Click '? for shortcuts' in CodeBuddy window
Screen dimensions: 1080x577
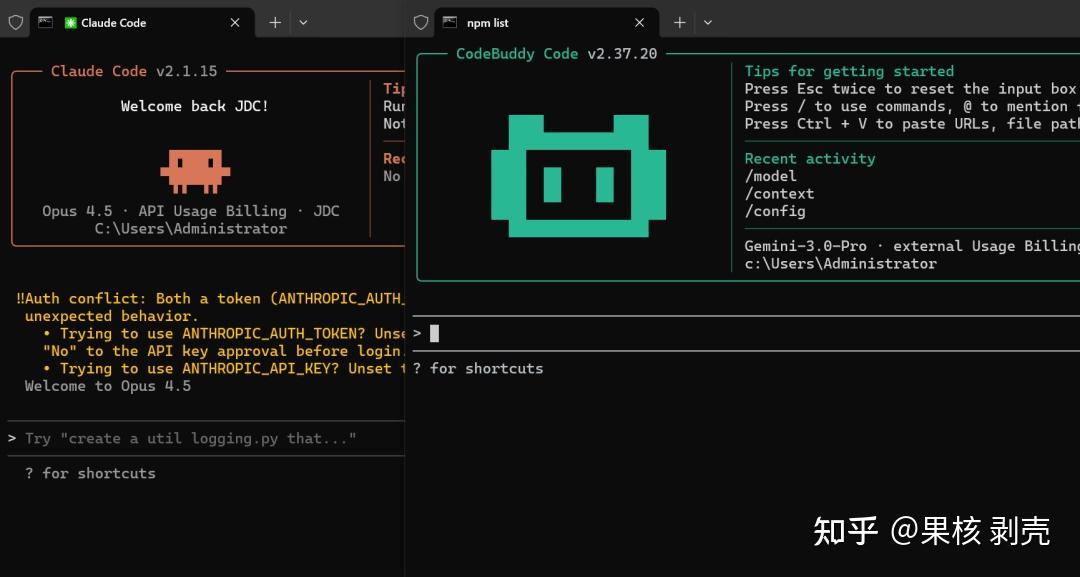pyautogui.click(x=478, y=368)
